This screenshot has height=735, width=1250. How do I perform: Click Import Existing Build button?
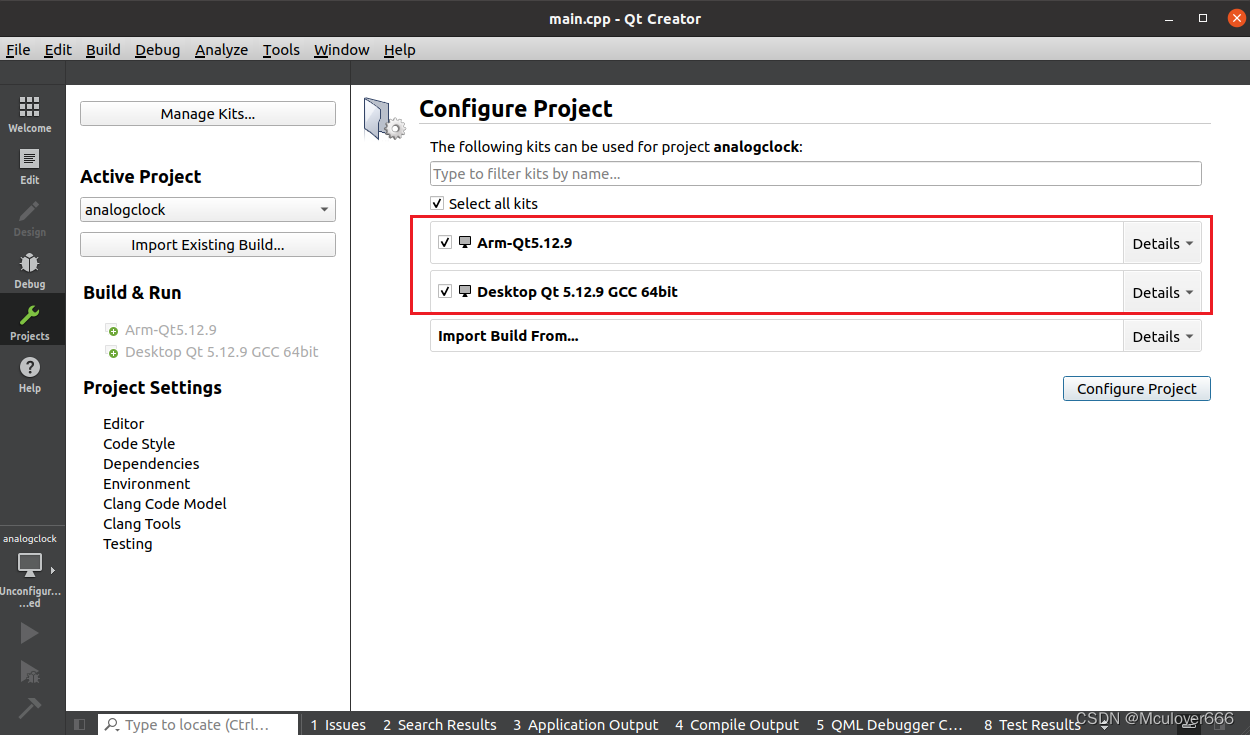point(208,245)
